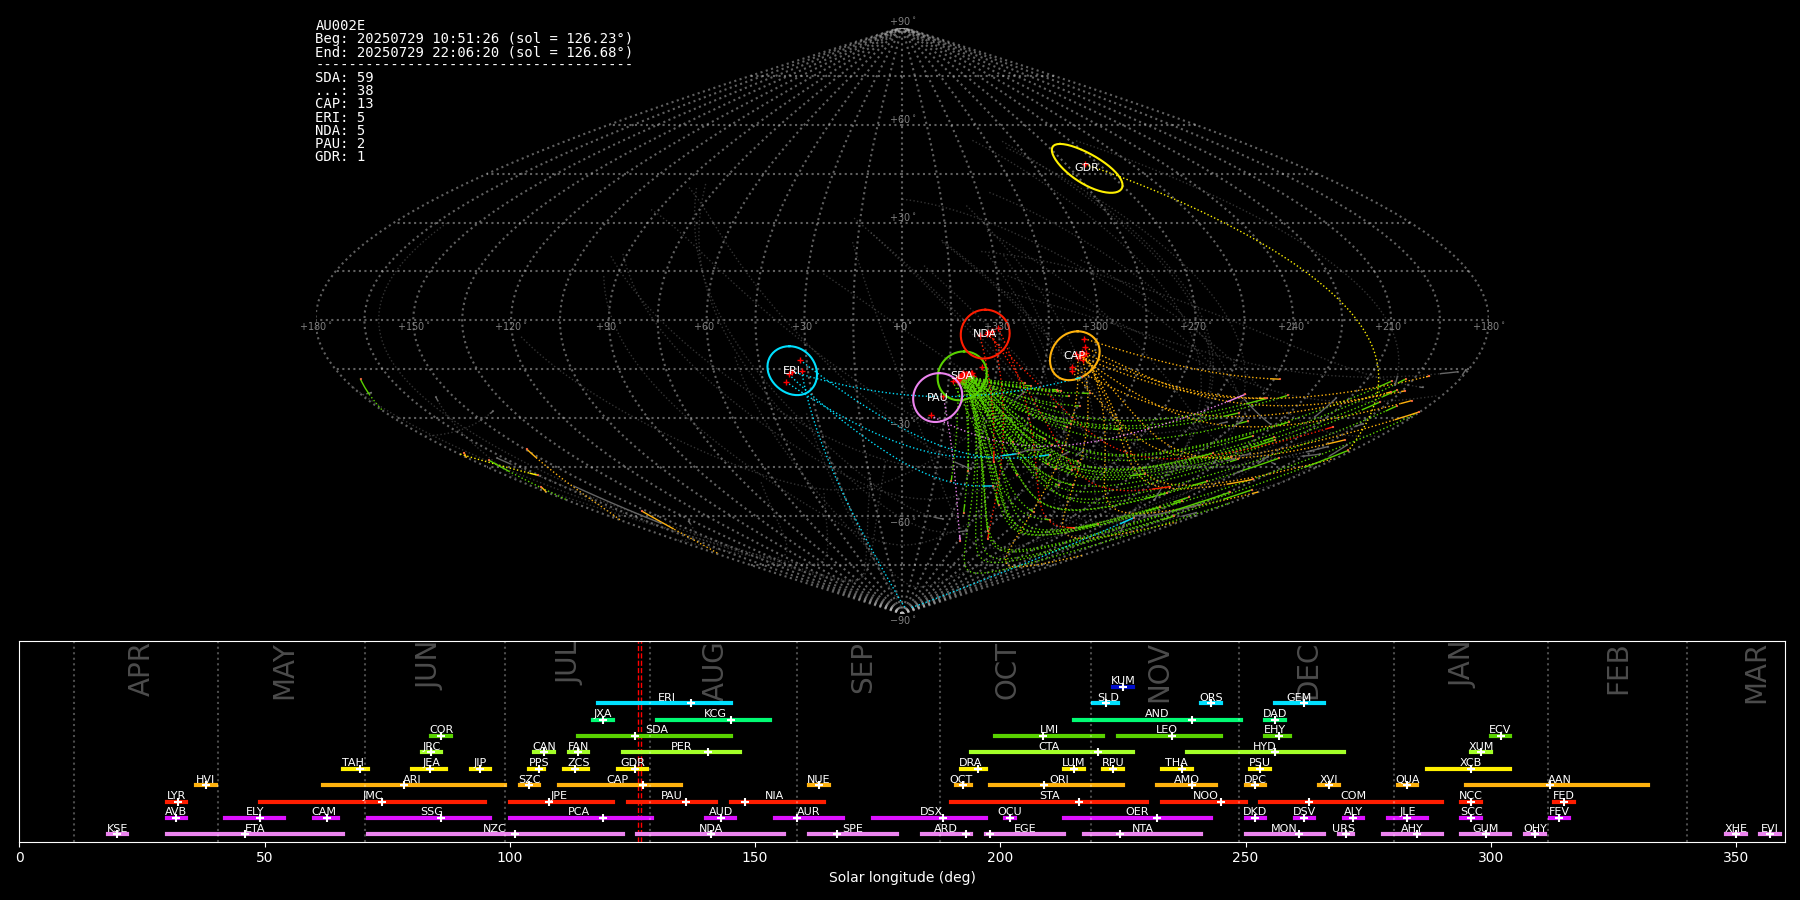Click the GDR radiant ellipse on sky map
The width and height of the screenshot is (1800, 900).
coord(1087,168)
